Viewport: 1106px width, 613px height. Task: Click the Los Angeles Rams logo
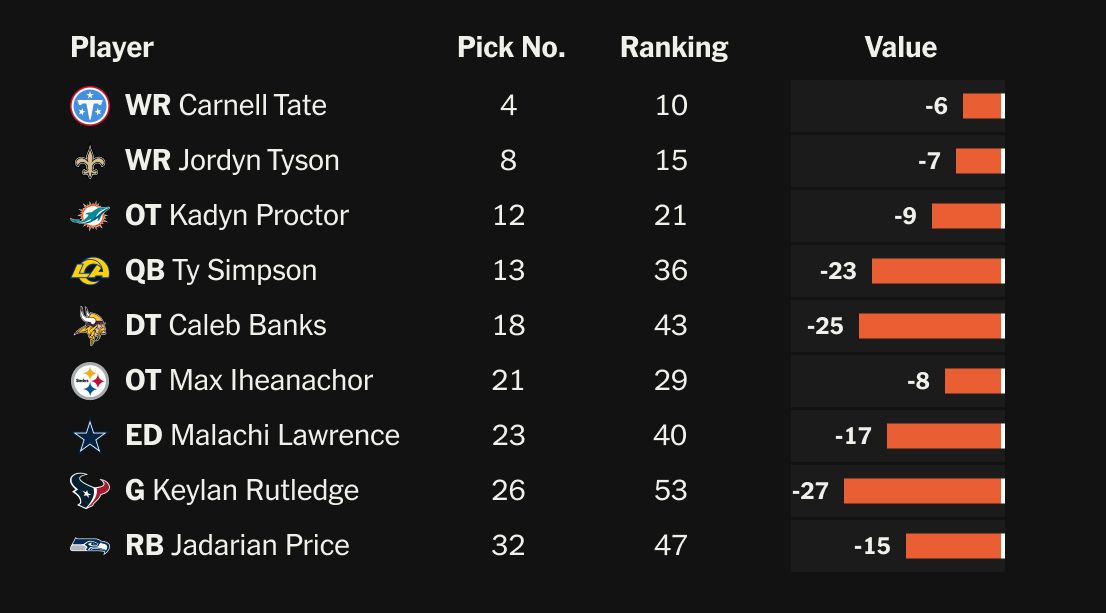(x=90, y=271)
